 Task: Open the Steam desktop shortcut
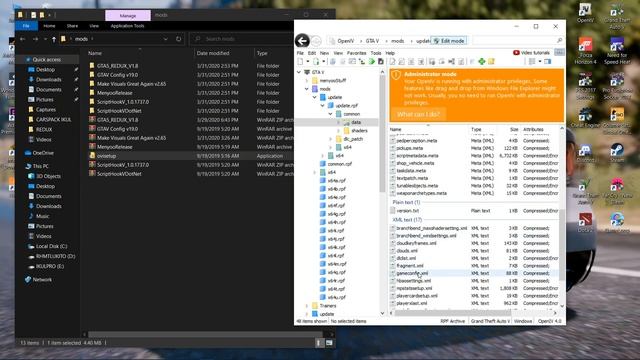coord(617,153)
